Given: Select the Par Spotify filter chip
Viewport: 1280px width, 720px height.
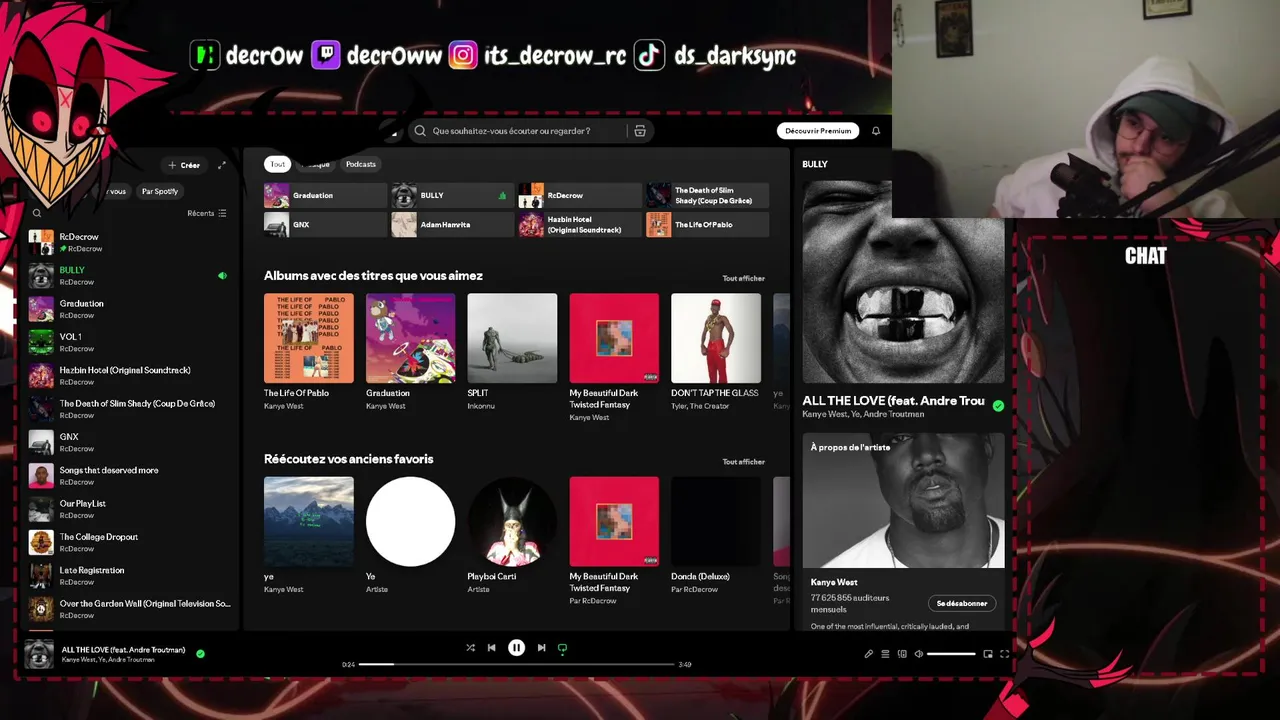Looking at the screenshot, I should coord(160,191).
